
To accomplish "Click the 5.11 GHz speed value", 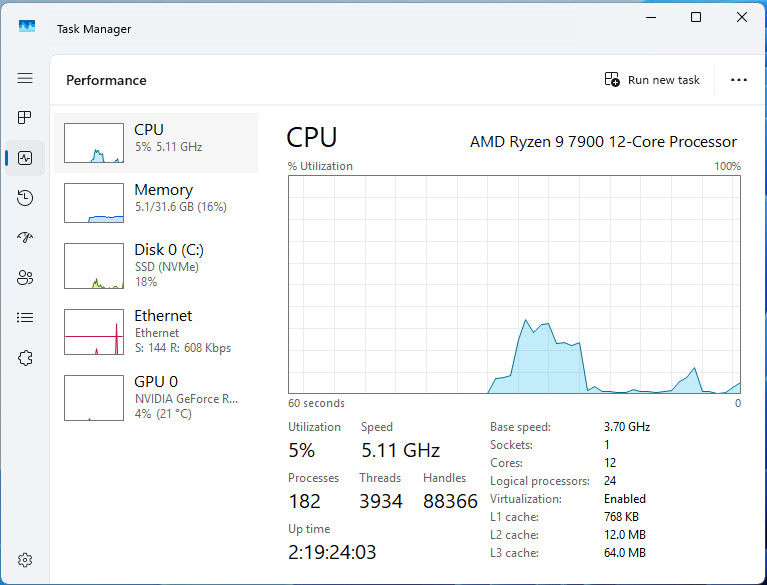I will pos(401,450).
